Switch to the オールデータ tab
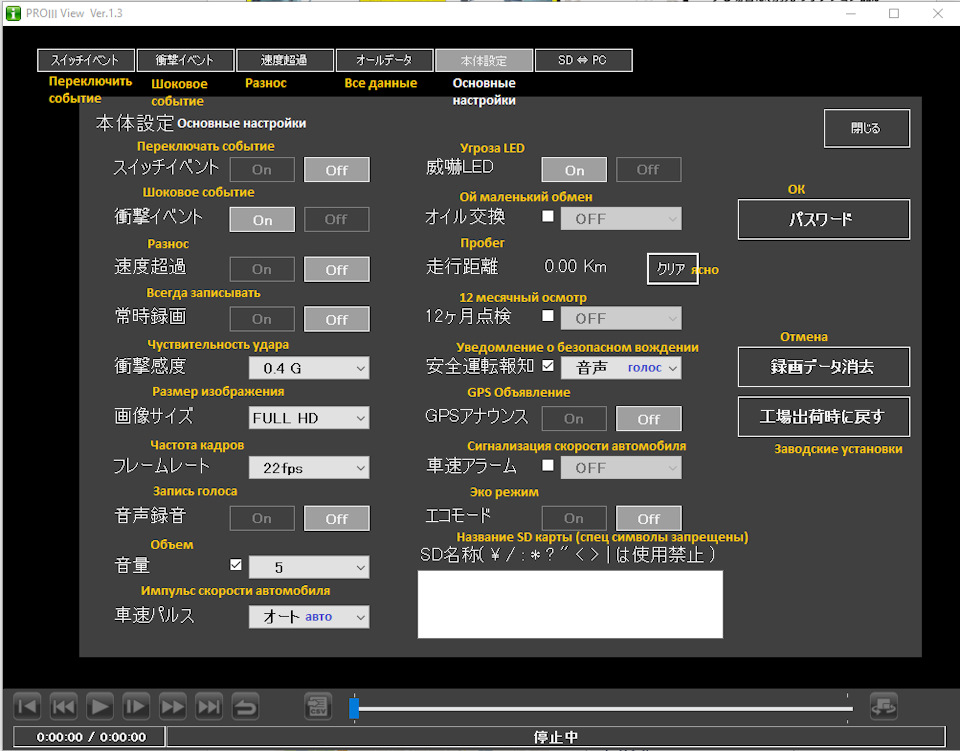The height and width of the screenshot is (751, 960). click(384, 60)
